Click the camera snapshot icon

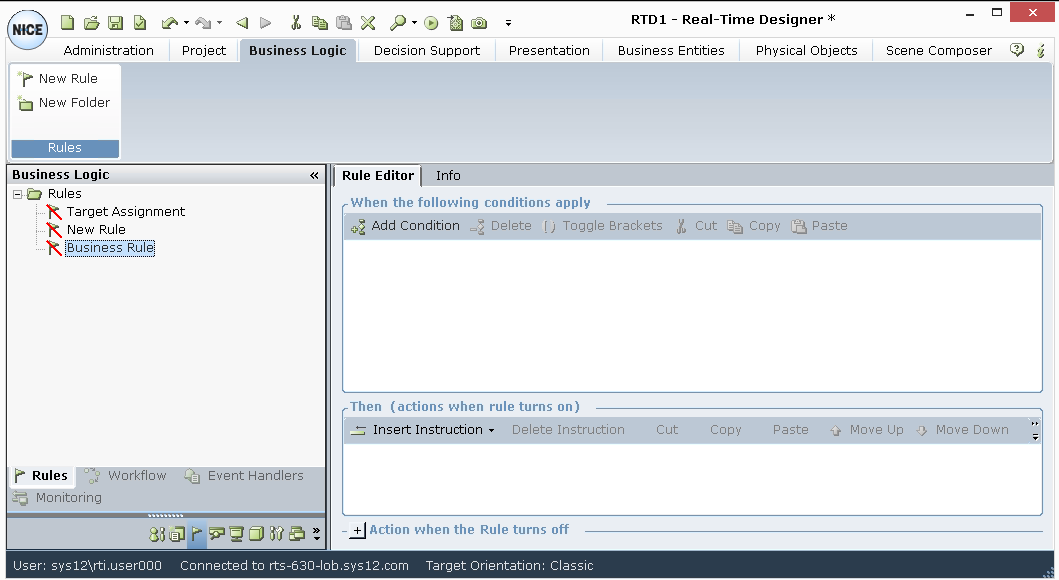click(479, 22)
